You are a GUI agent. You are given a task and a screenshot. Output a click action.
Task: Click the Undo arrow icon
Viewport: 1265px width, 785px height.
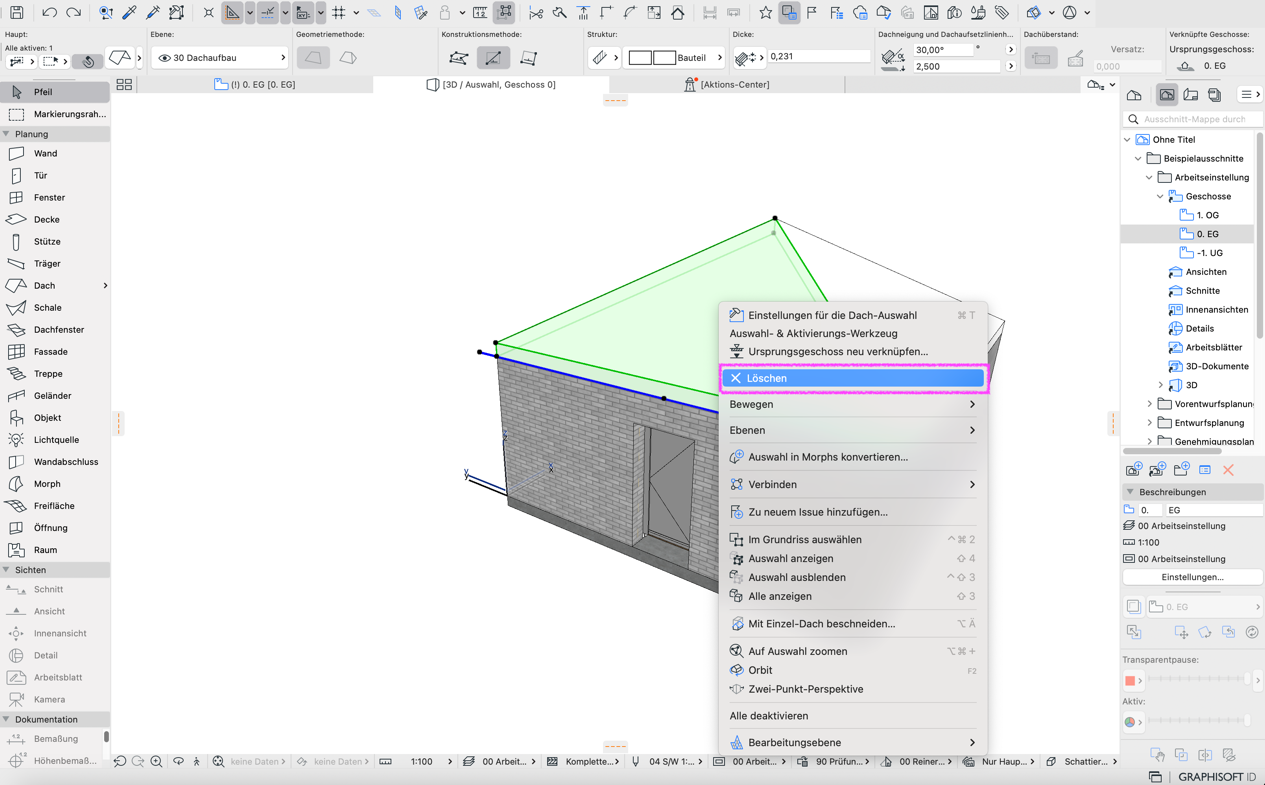49,13
